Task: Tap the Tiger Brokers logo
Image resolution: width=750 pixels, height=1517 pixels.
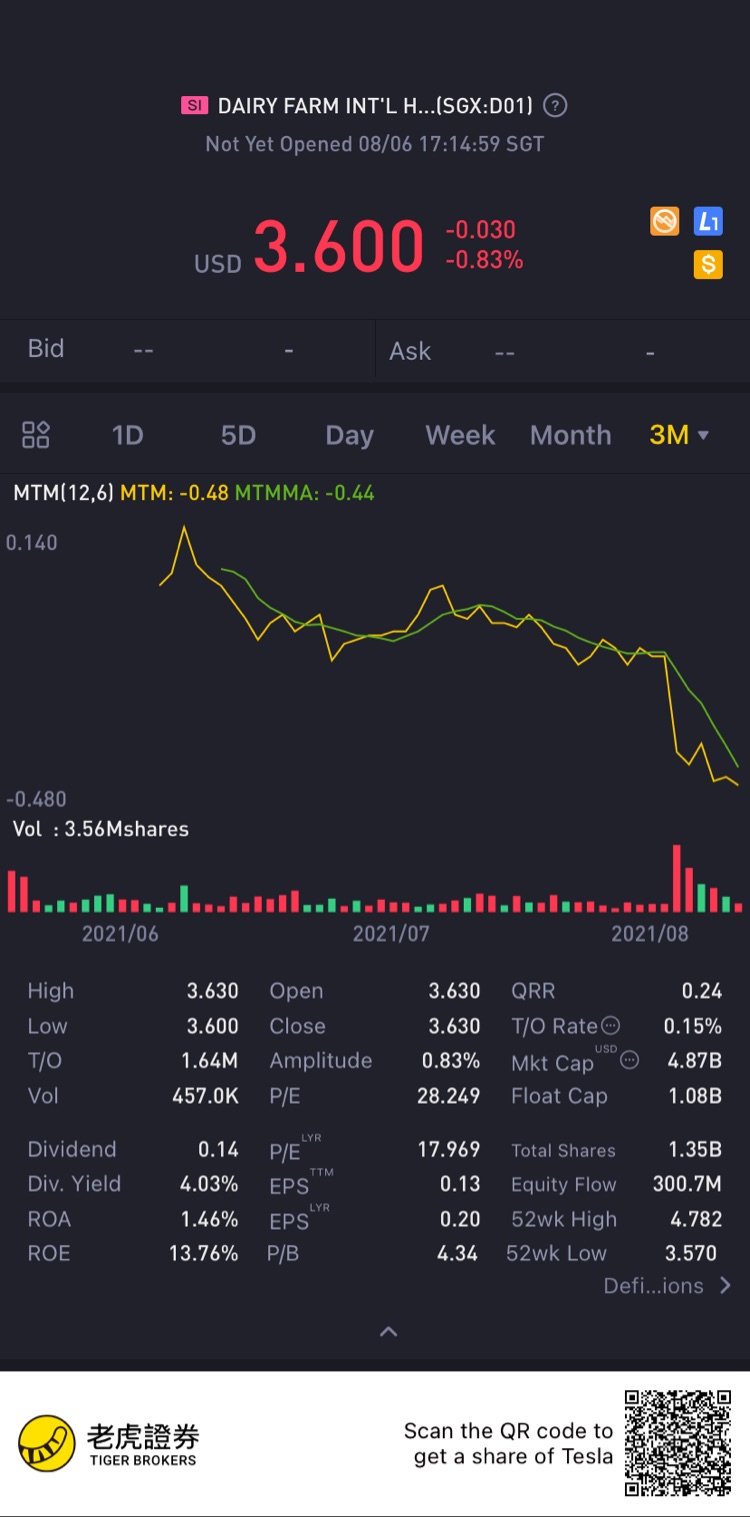Action: 108,1444
